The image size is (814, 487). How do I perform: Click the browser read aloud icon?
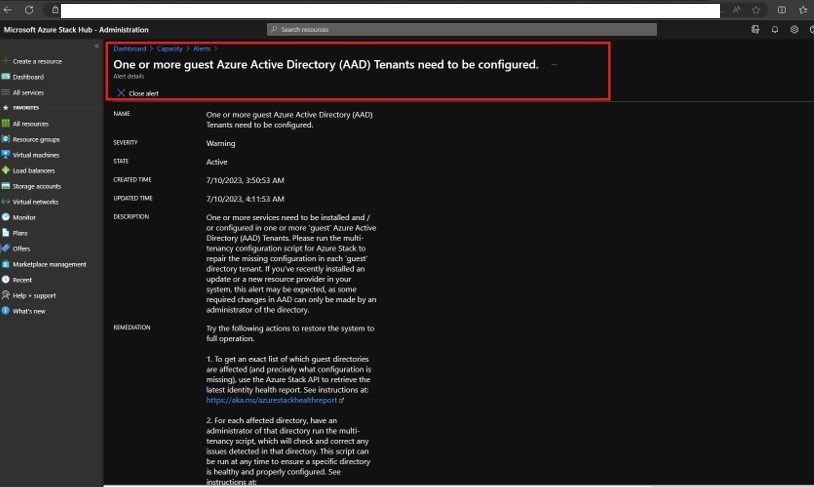[737, 10]
